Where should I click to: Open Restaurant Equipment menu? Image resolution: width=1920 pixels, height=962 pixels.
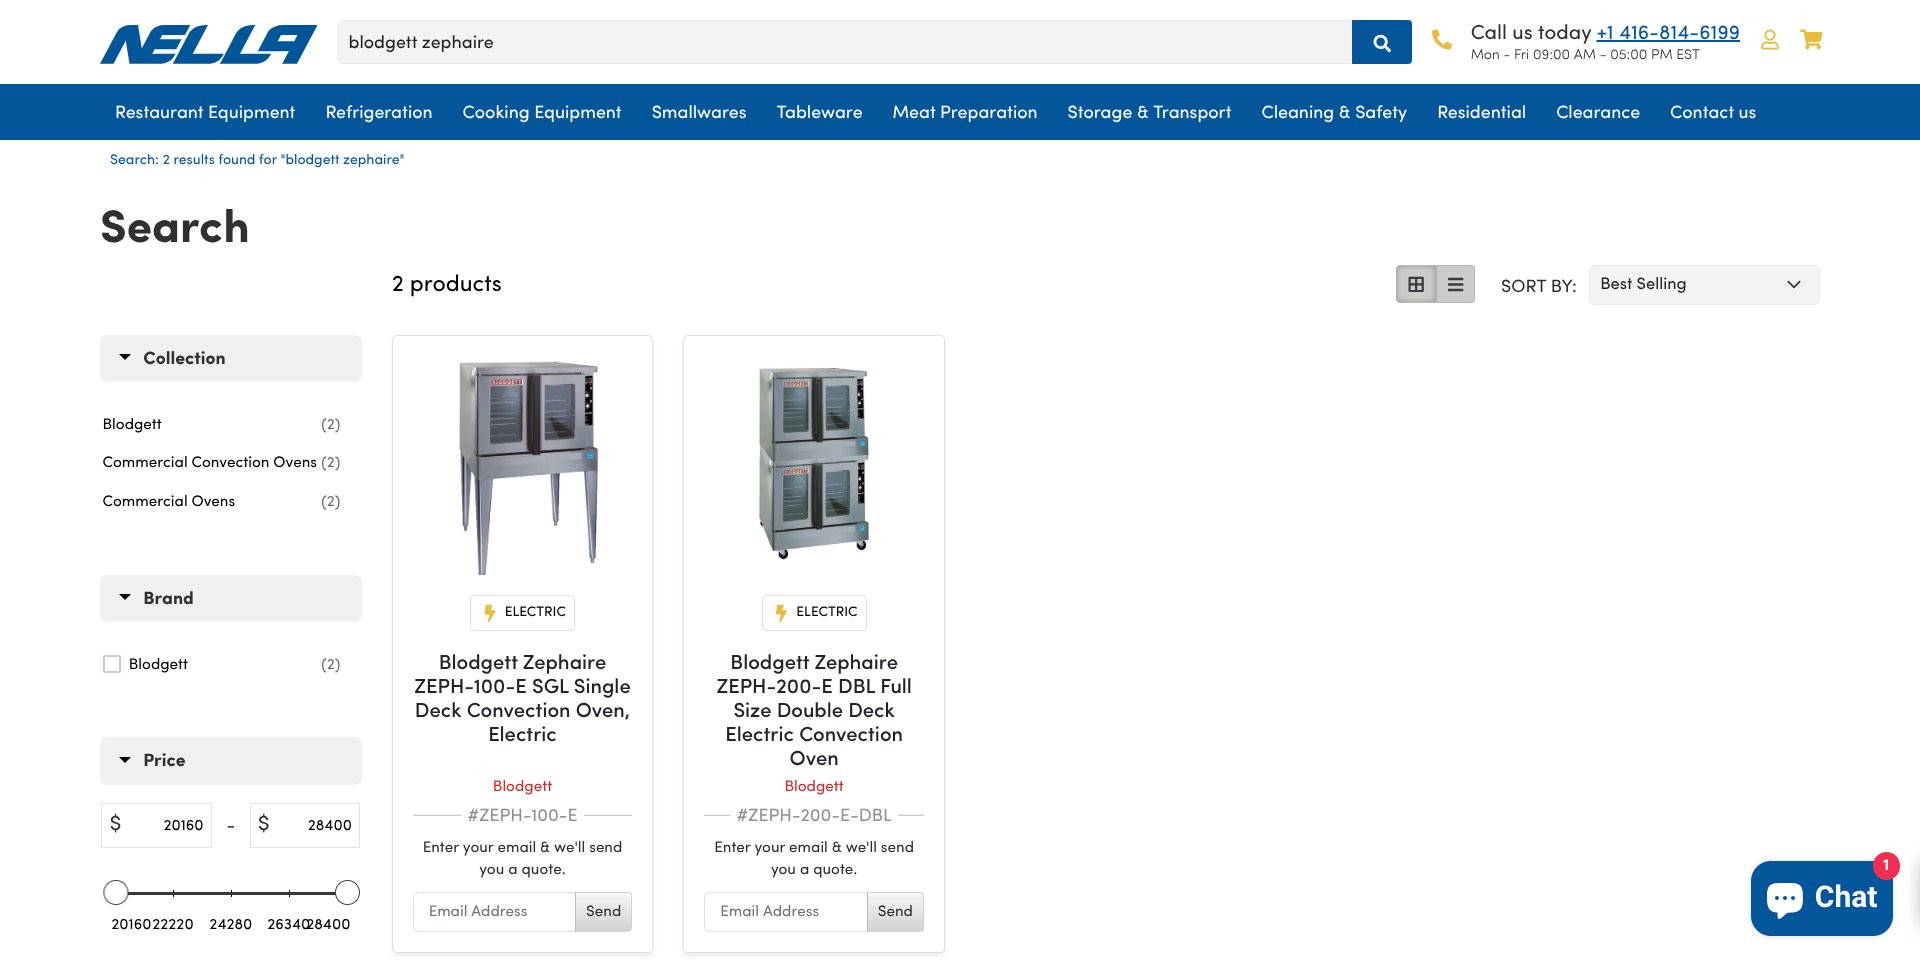click(205, 112)
